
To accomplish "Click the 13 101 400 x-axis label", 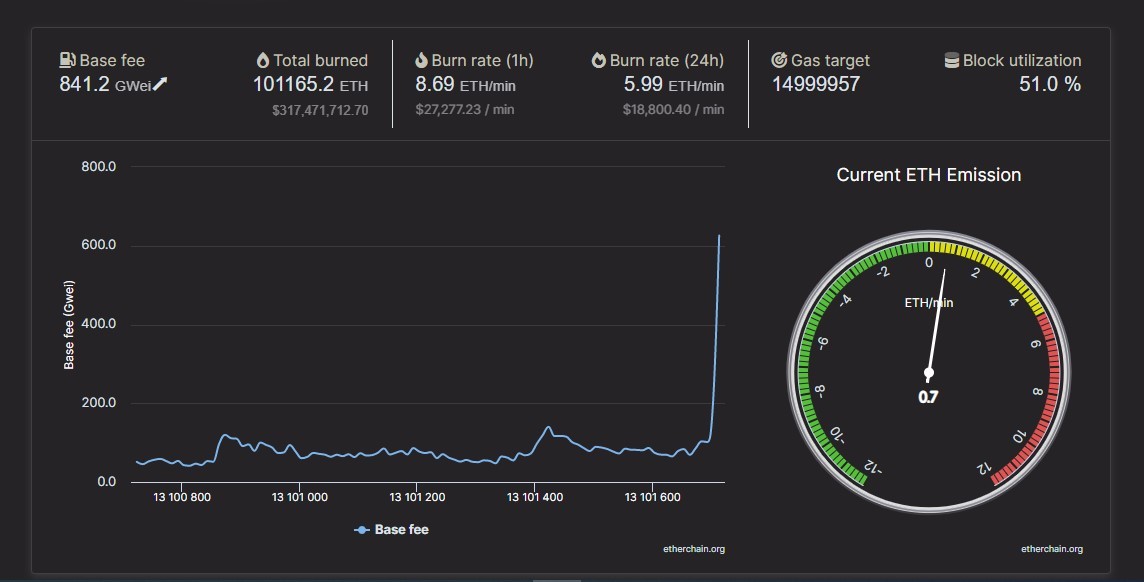I will coord(535,497).
